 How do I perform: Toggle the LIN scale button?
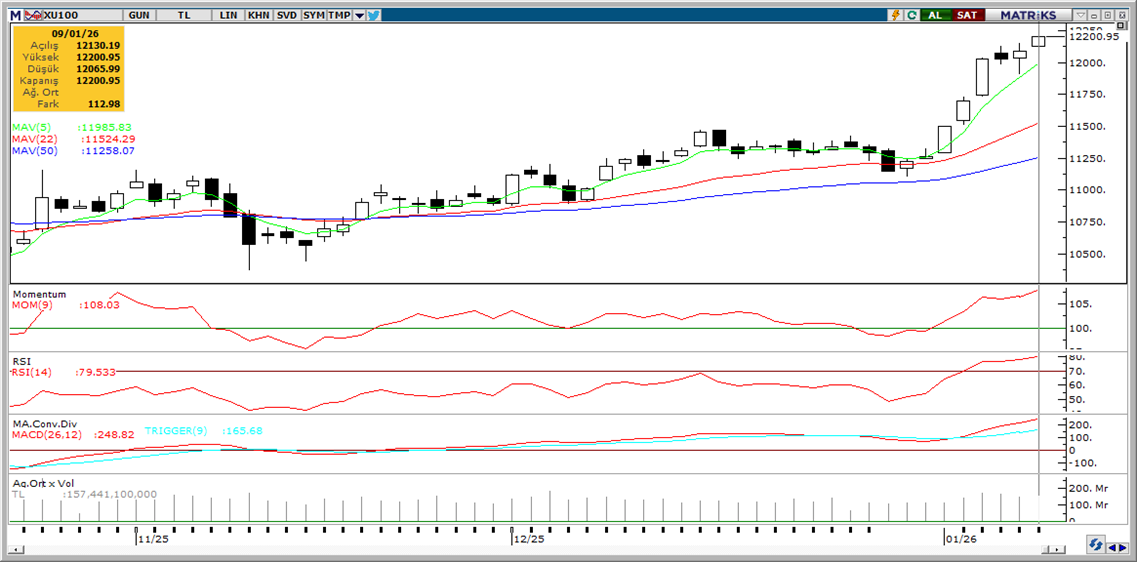(x=229, y=15)
